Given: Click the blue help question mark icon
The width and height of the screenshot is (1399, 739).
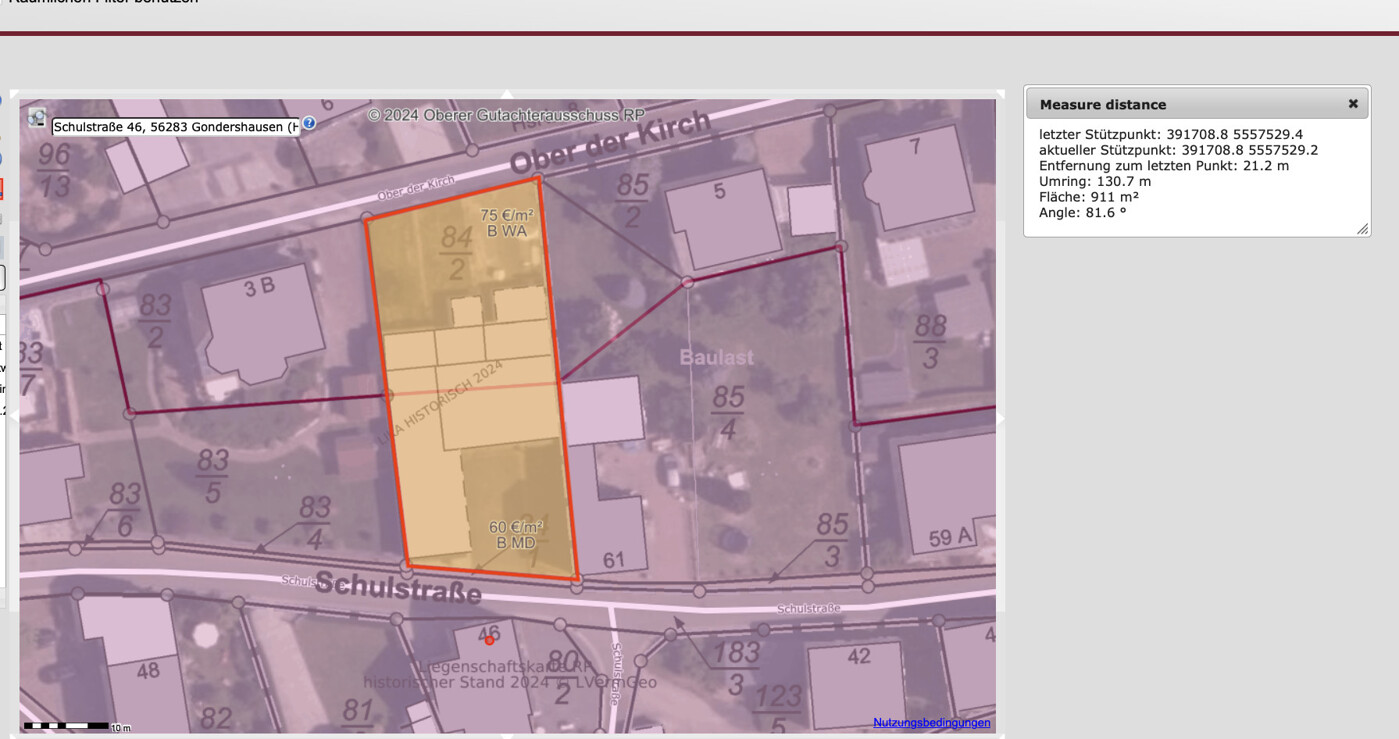Looking at the screenshot, I should tap(309, 123).
